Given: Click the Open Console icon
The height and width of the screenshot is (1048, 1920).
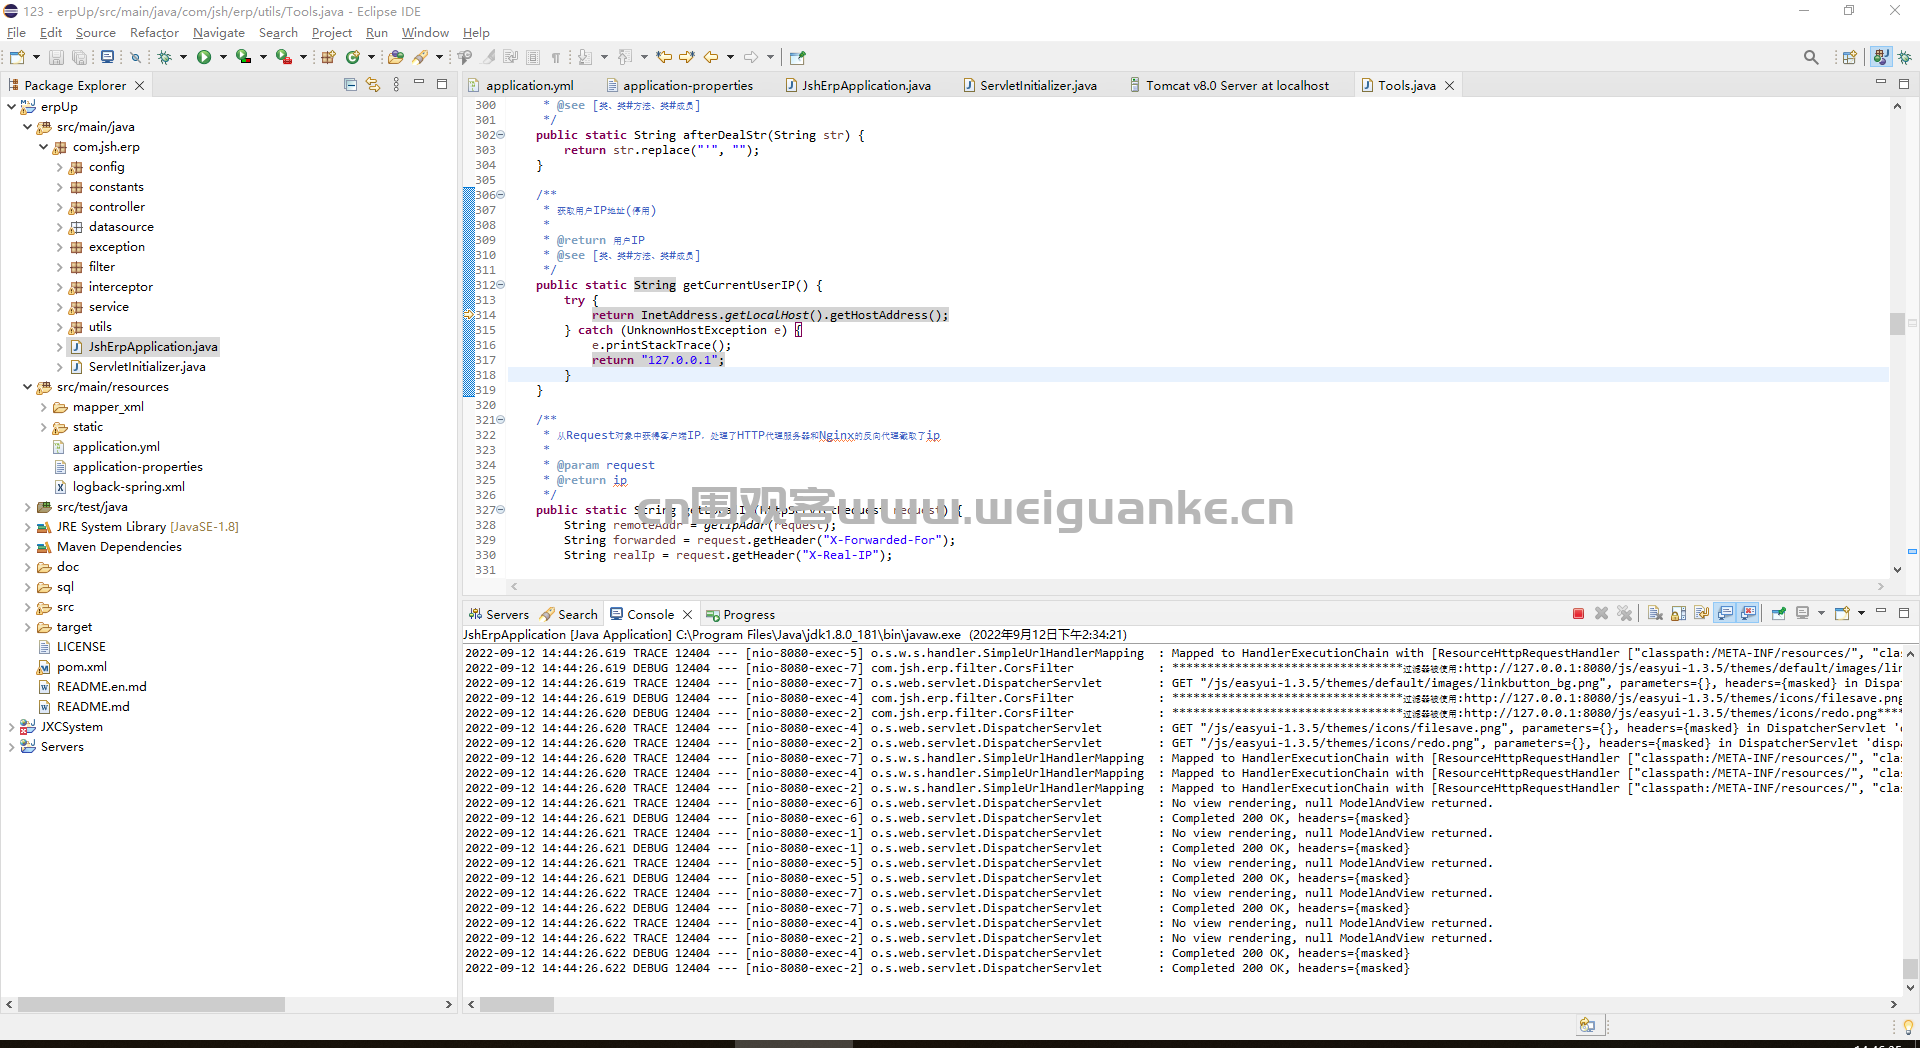Looking at the screenshot, I should [x=1842, y=614].
